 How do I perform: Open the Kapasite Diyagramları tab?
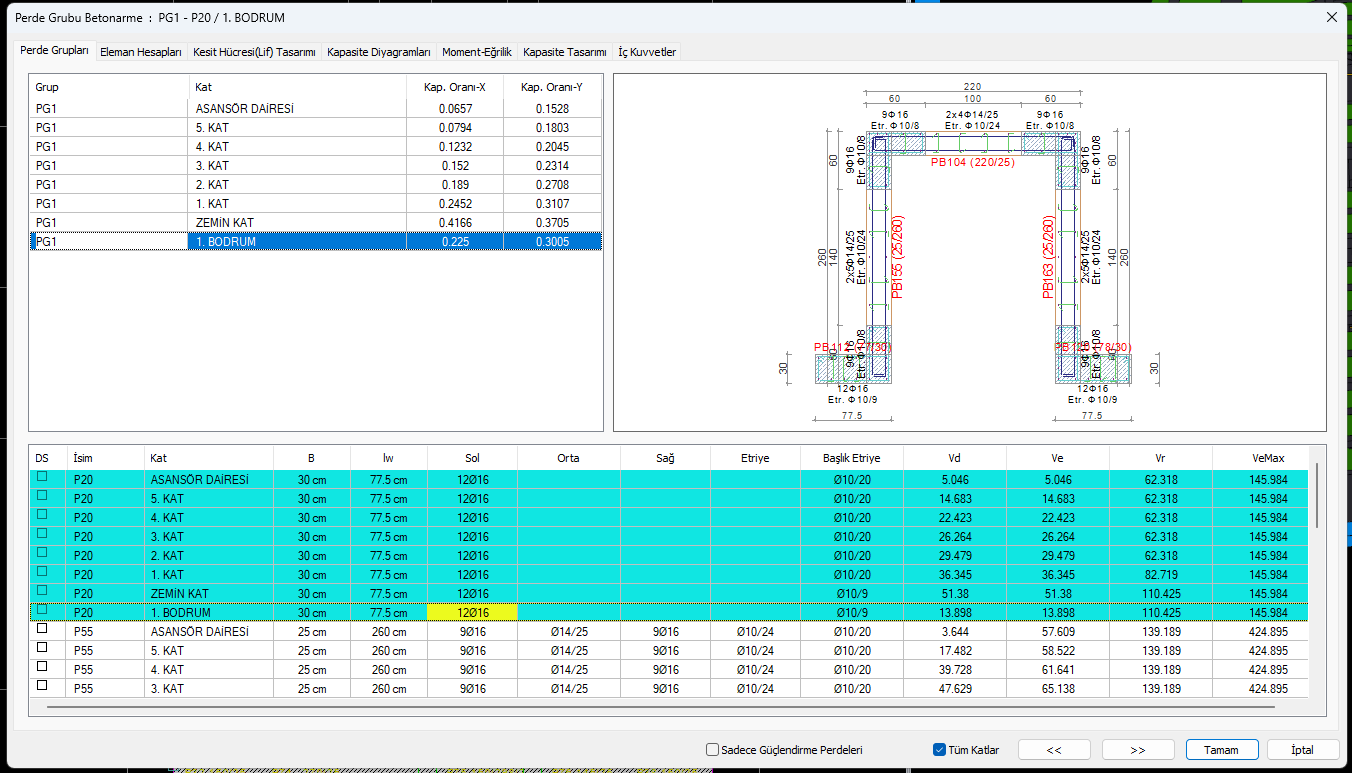click(378, 52)
